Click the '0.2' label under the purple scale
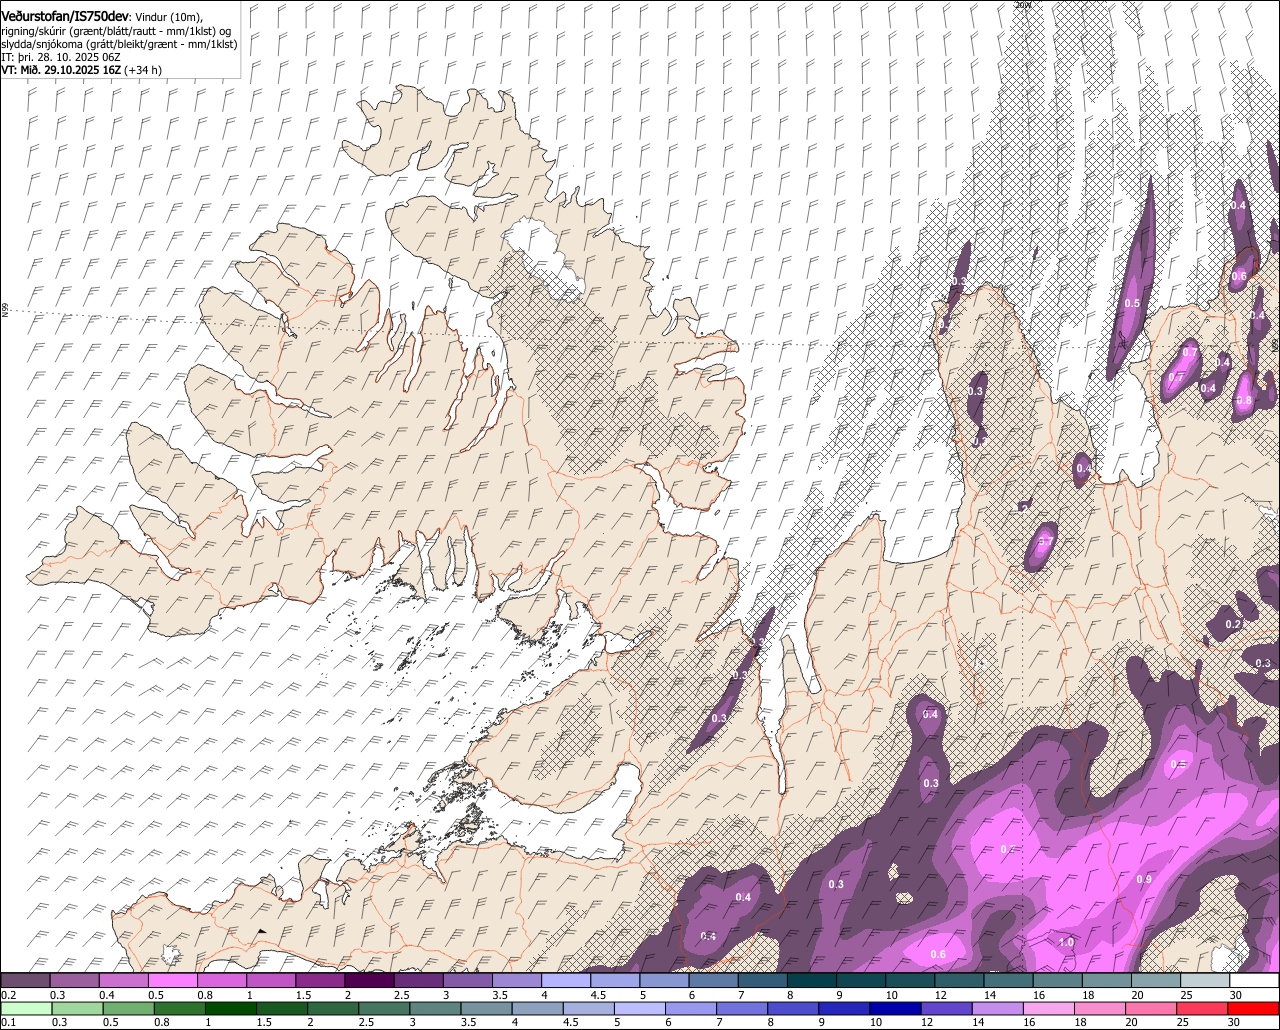Screen dimensions: 1280x1030 [x=8, y=995]
